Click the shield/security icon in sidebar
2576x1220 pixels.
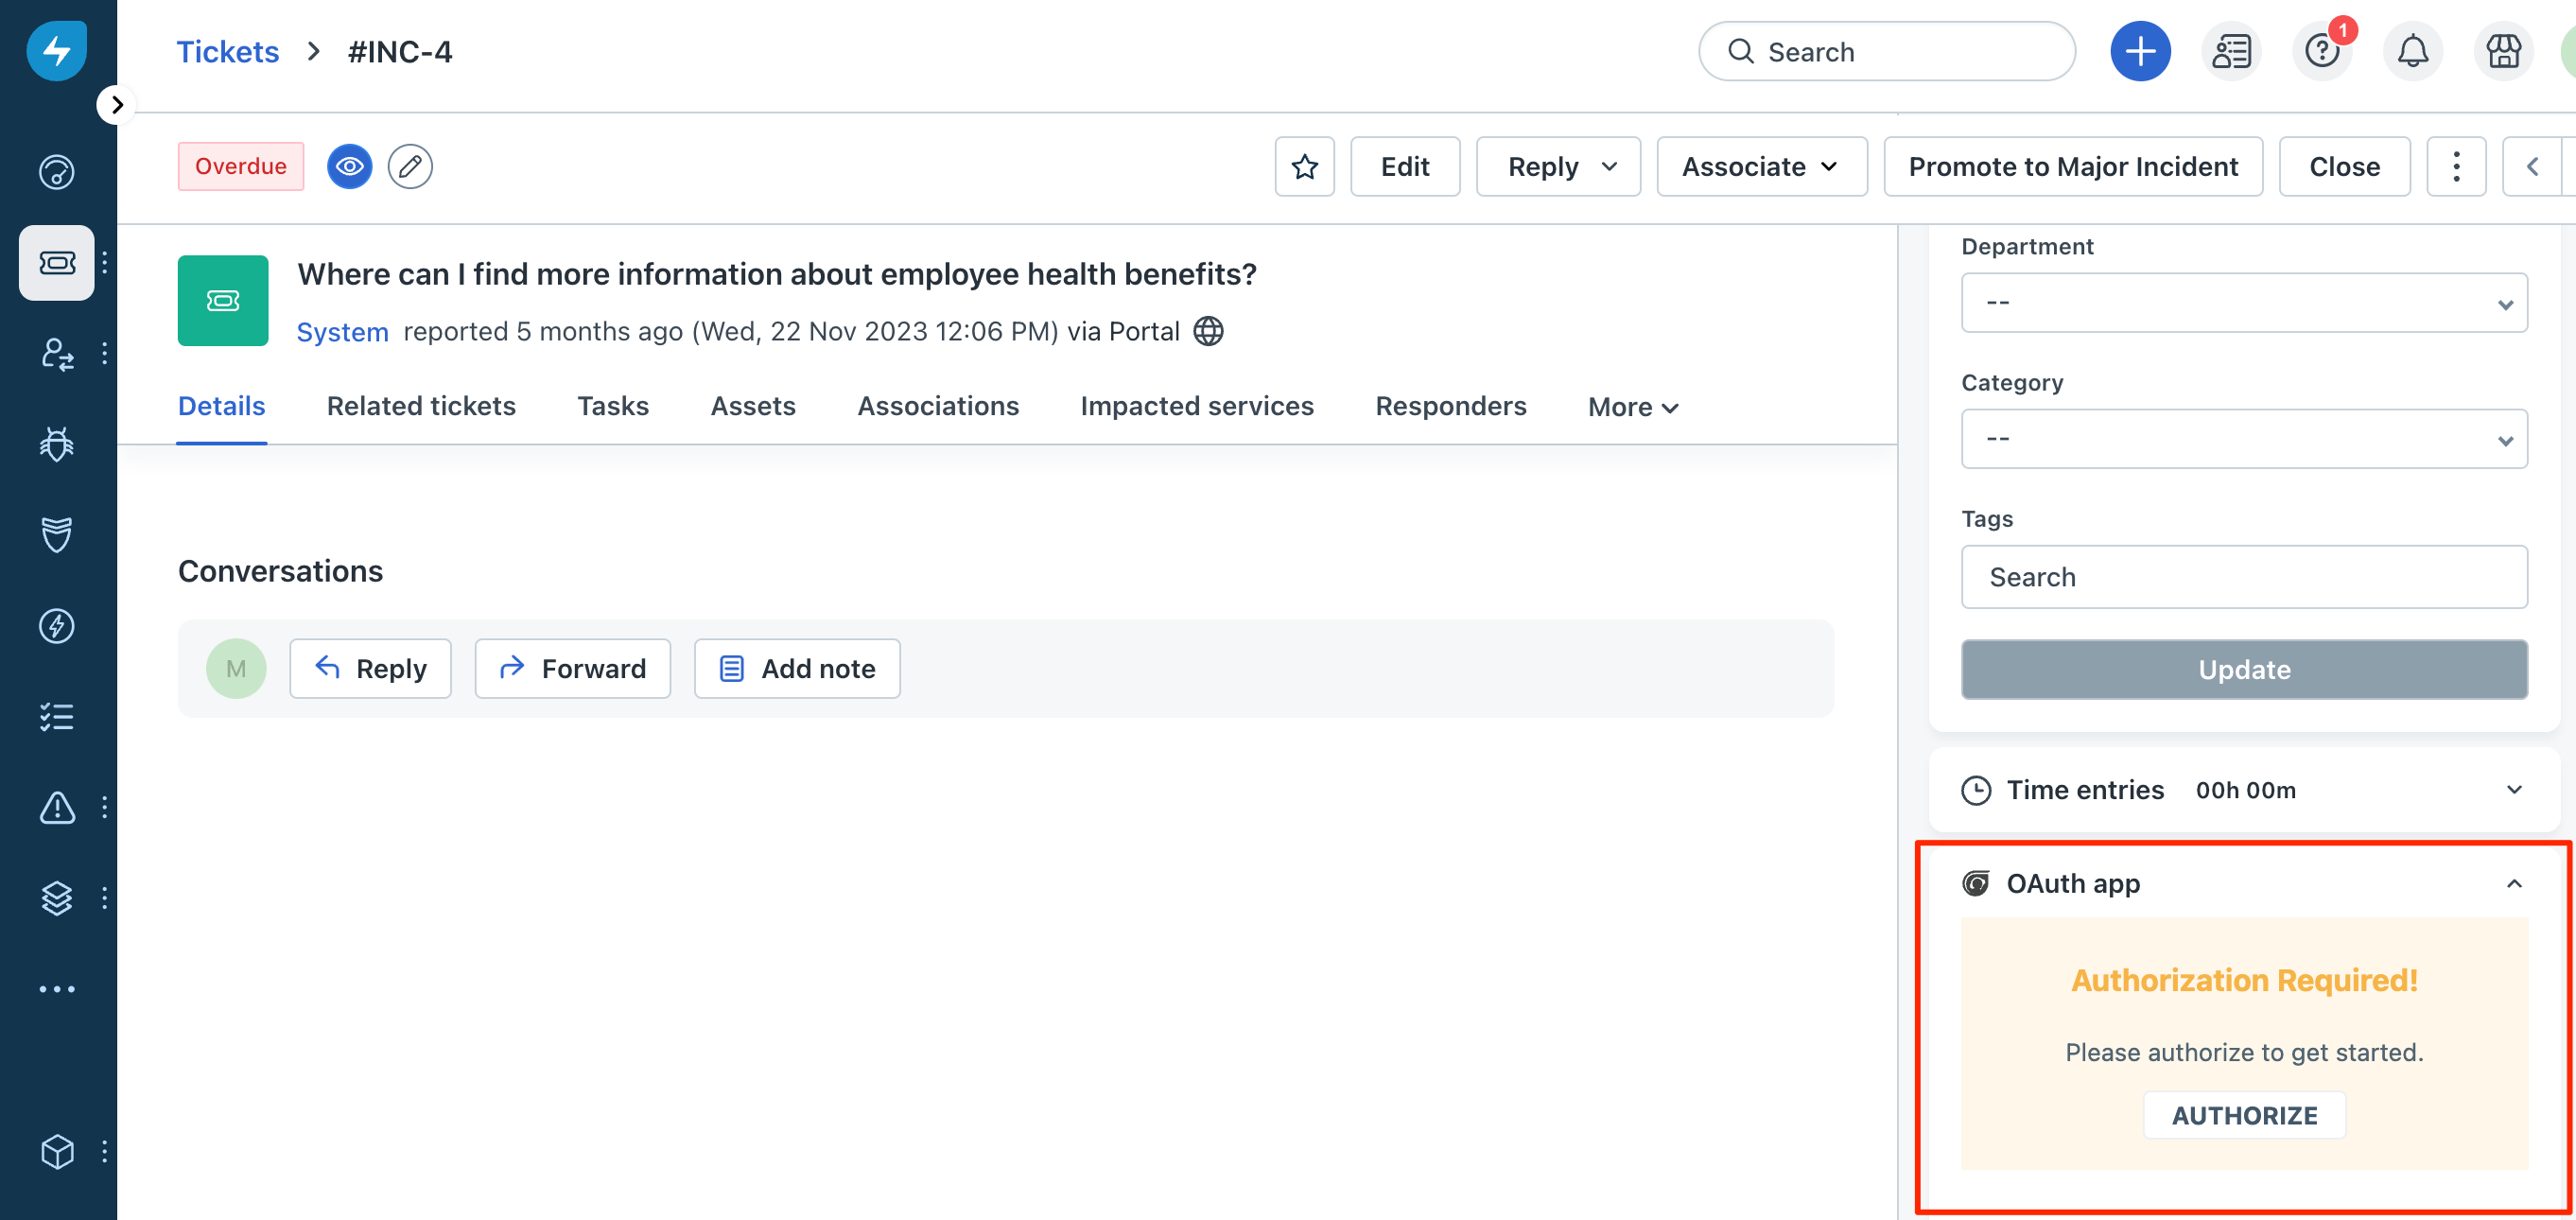[x=58, y=532]
